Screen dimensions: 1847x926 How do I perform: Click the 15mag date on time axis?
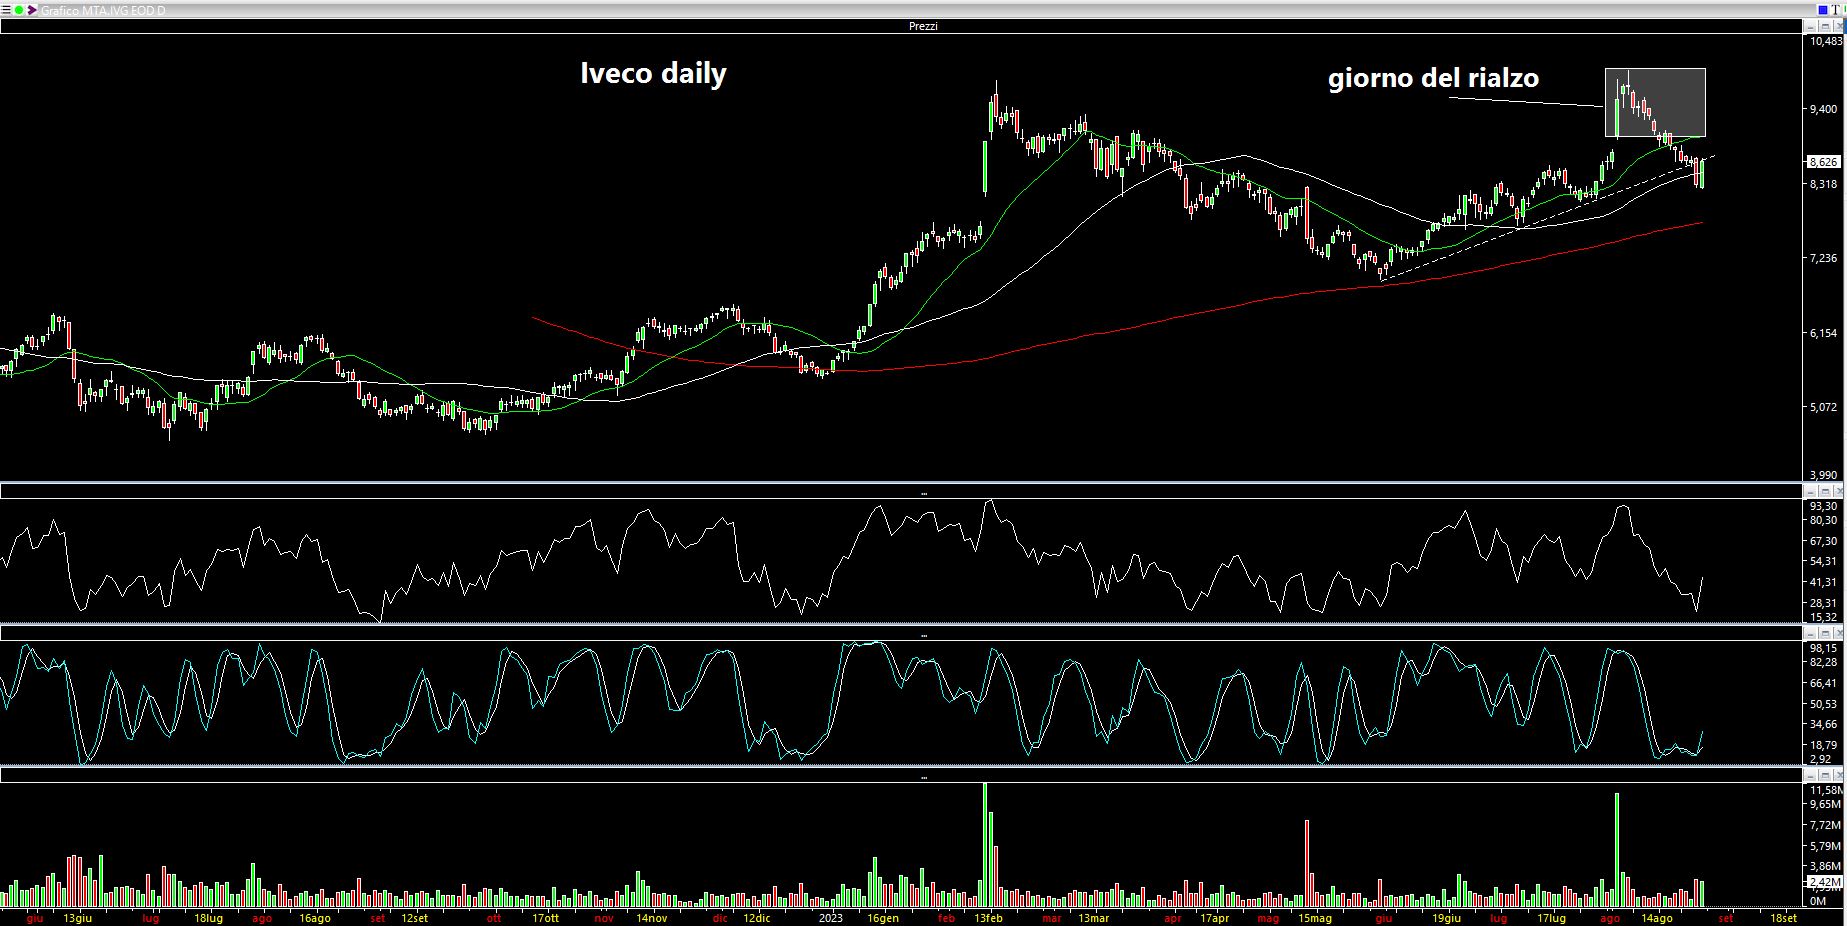pos(1315,918)
